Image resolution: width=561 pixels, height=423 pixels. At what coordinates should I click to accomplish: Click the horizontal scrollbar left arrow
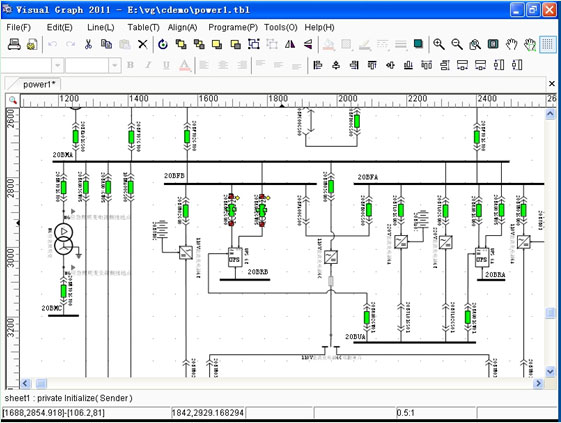click(x=25, y=384)
